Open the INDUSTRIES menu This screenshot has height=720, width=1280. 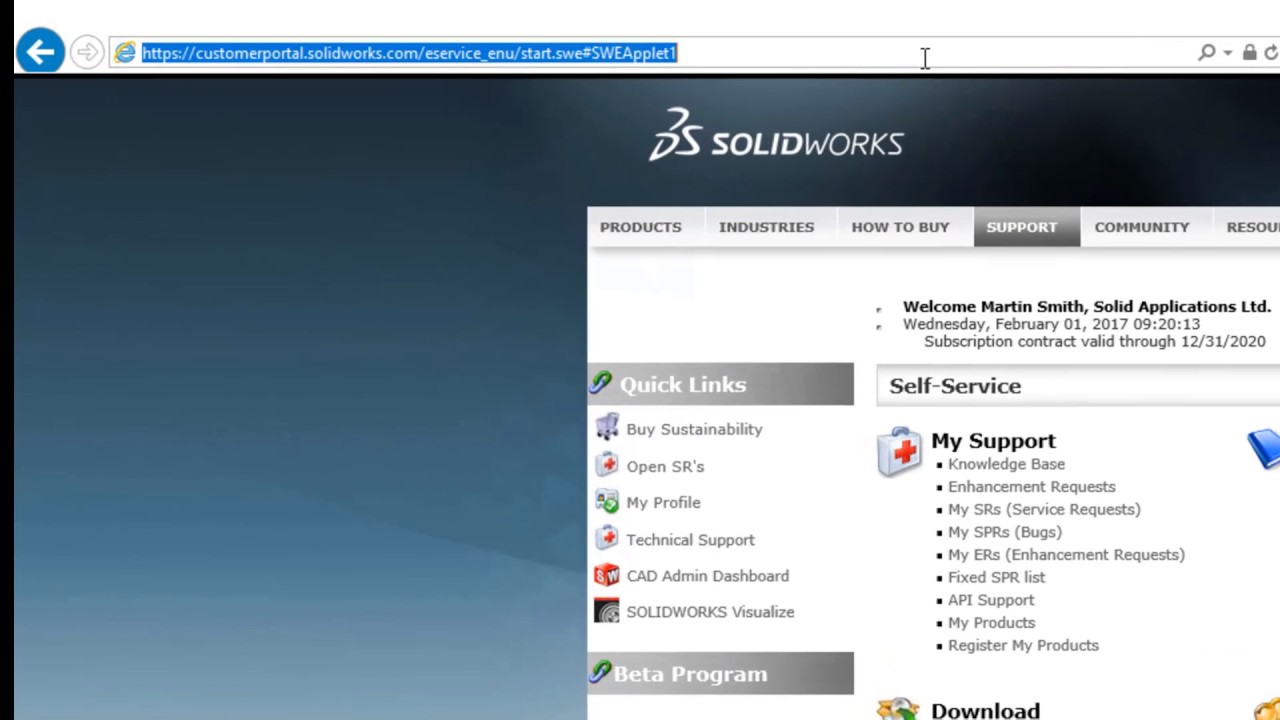pos(766,227)
